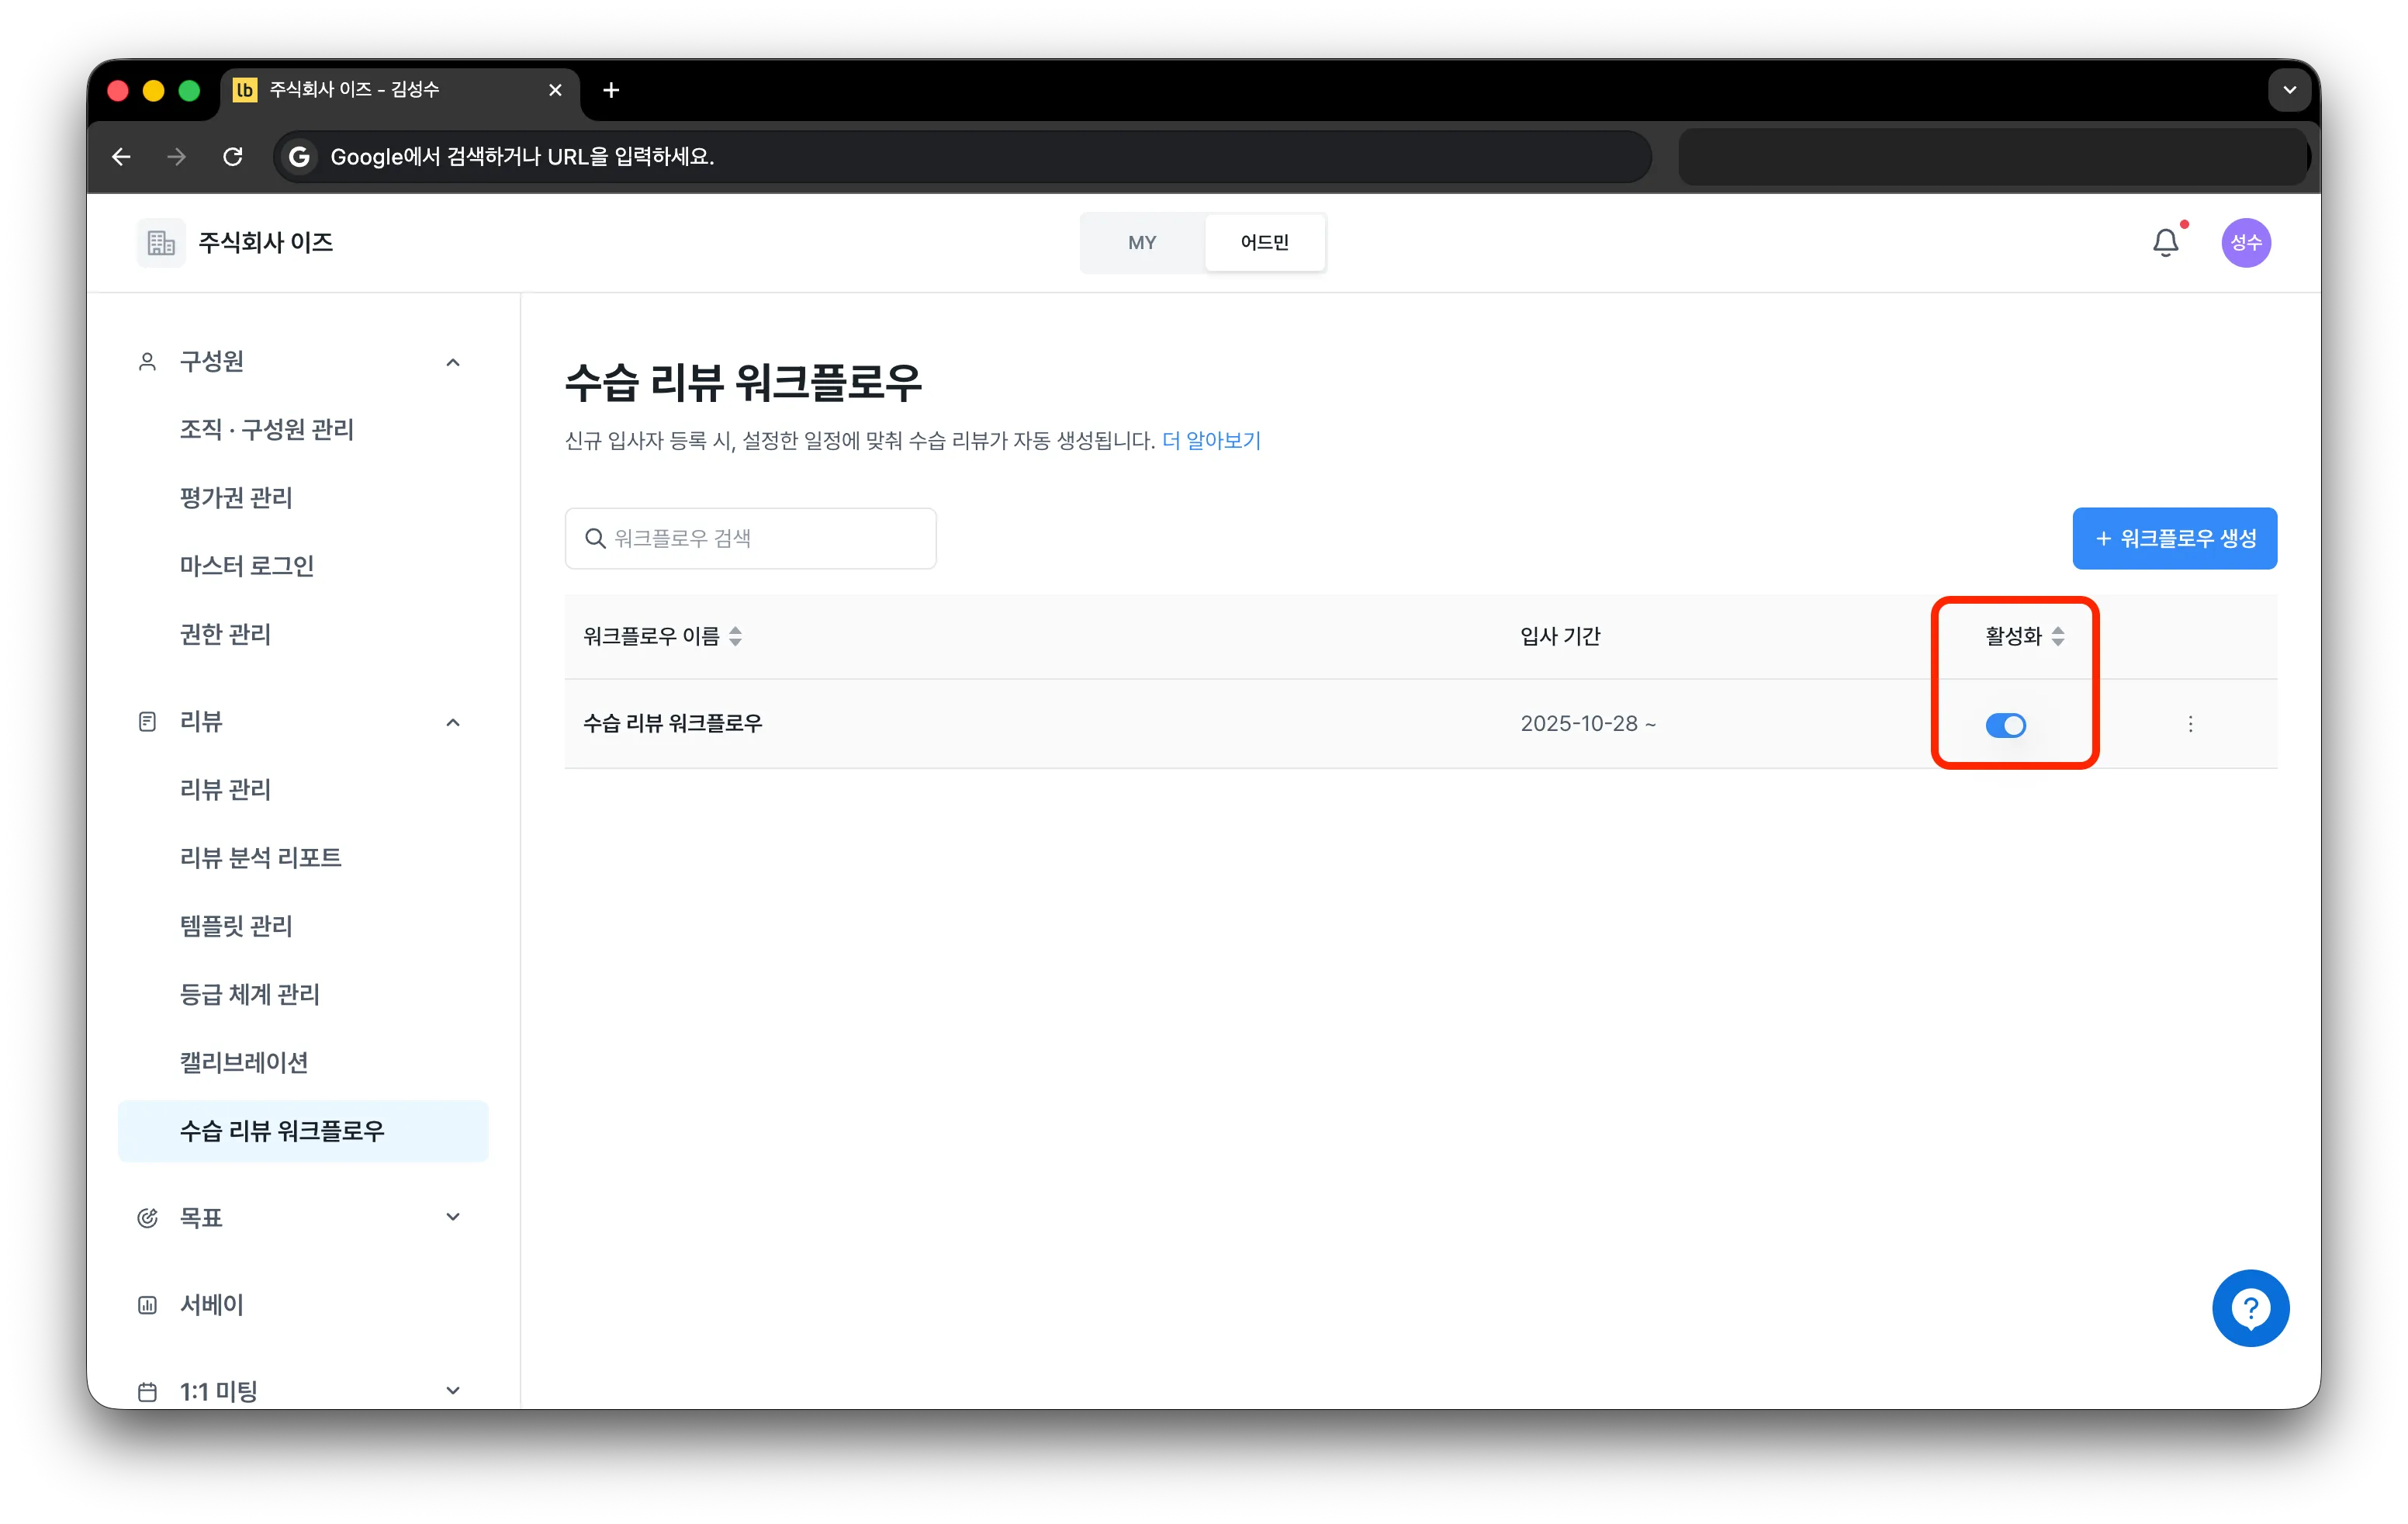Expand the 목표 sidebar section
Viewport: 2408px width, 1524px height.
453,1217
